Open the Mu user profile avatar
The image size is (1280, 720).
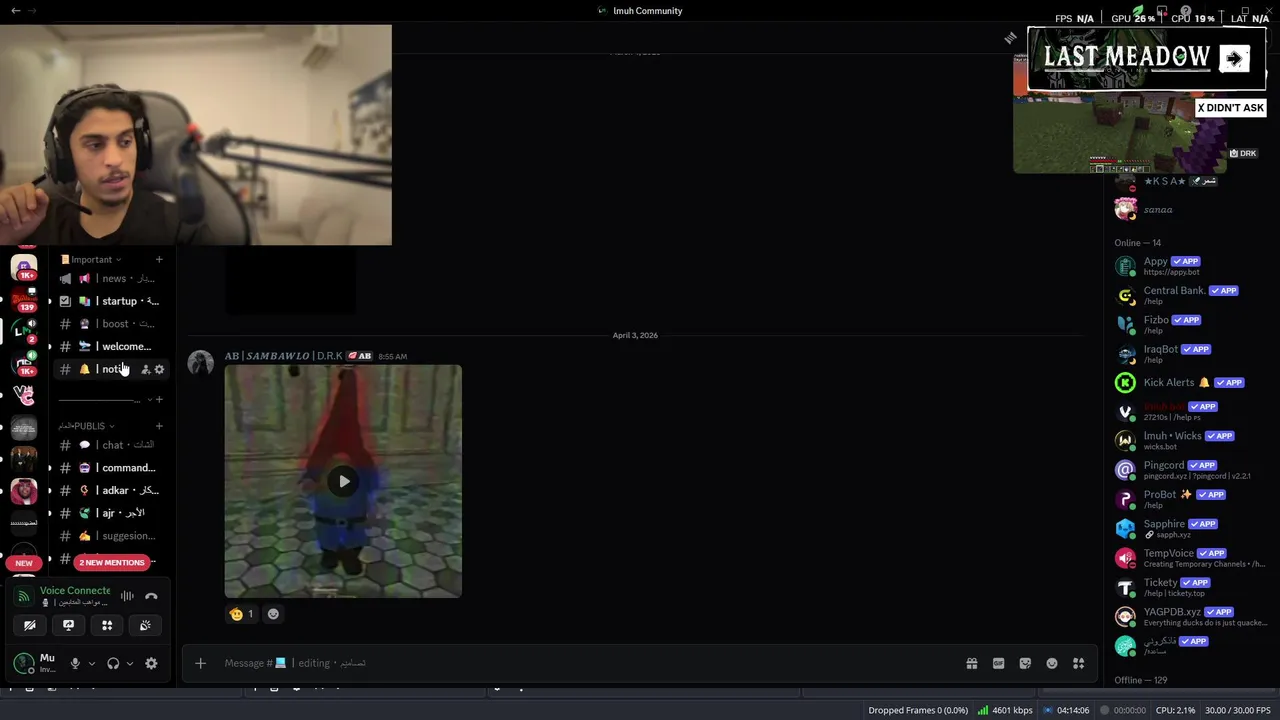tap(24, 663)
